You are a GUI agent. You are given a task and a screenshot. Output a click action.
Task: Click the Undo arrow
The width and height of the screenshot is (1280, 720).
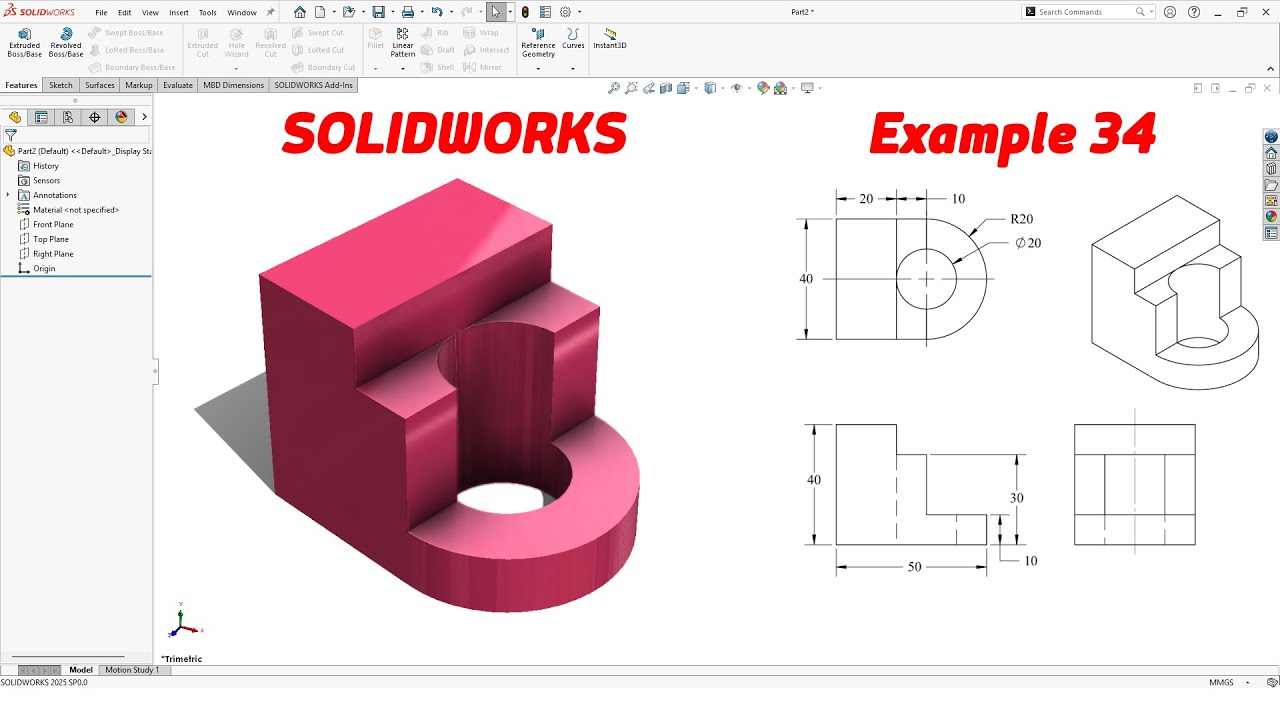click(x=436, y=12)
